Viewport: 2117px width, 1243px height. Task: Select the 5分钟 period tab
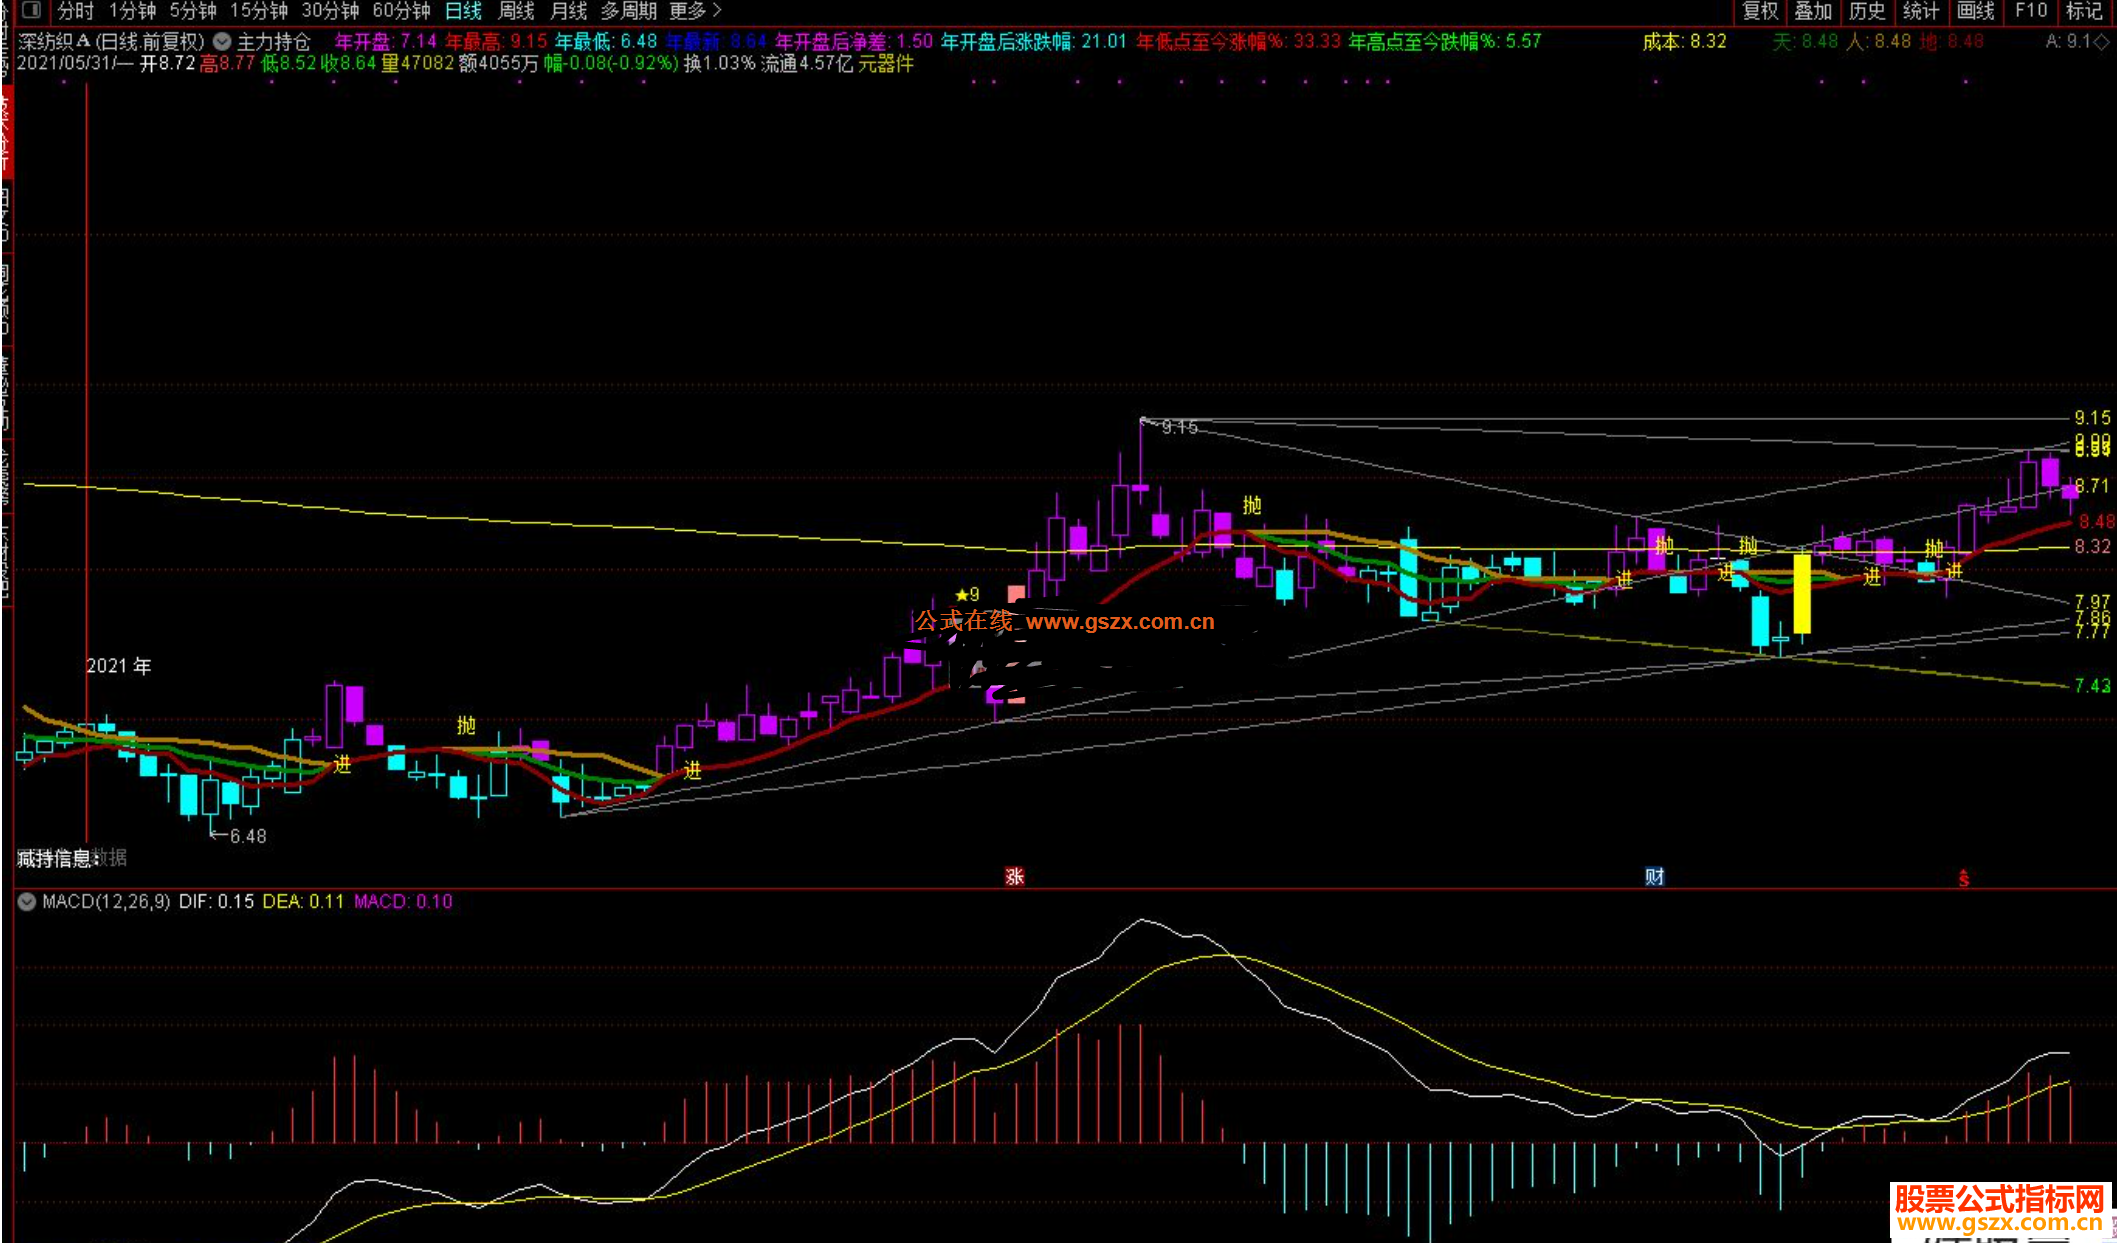193,11
